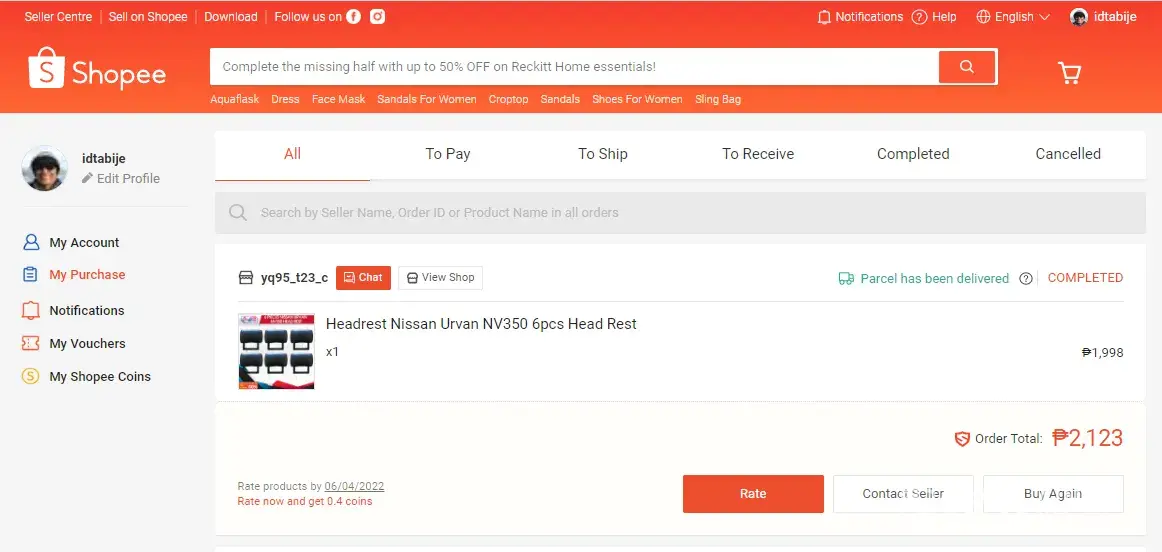Open My Account in sidebar
Image resolution: width=1162 pixels, height=552 pixels.
pyautogui.click(x=84, y=242)
